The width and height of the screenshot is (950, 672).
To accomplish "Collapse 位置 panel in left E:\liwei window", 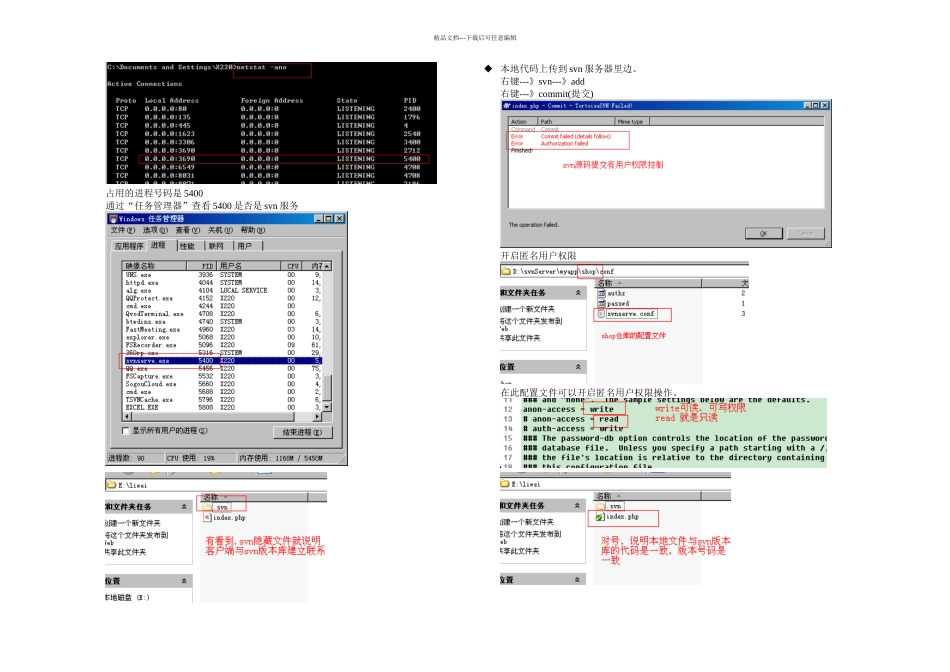I will click(x=184, y=581).
